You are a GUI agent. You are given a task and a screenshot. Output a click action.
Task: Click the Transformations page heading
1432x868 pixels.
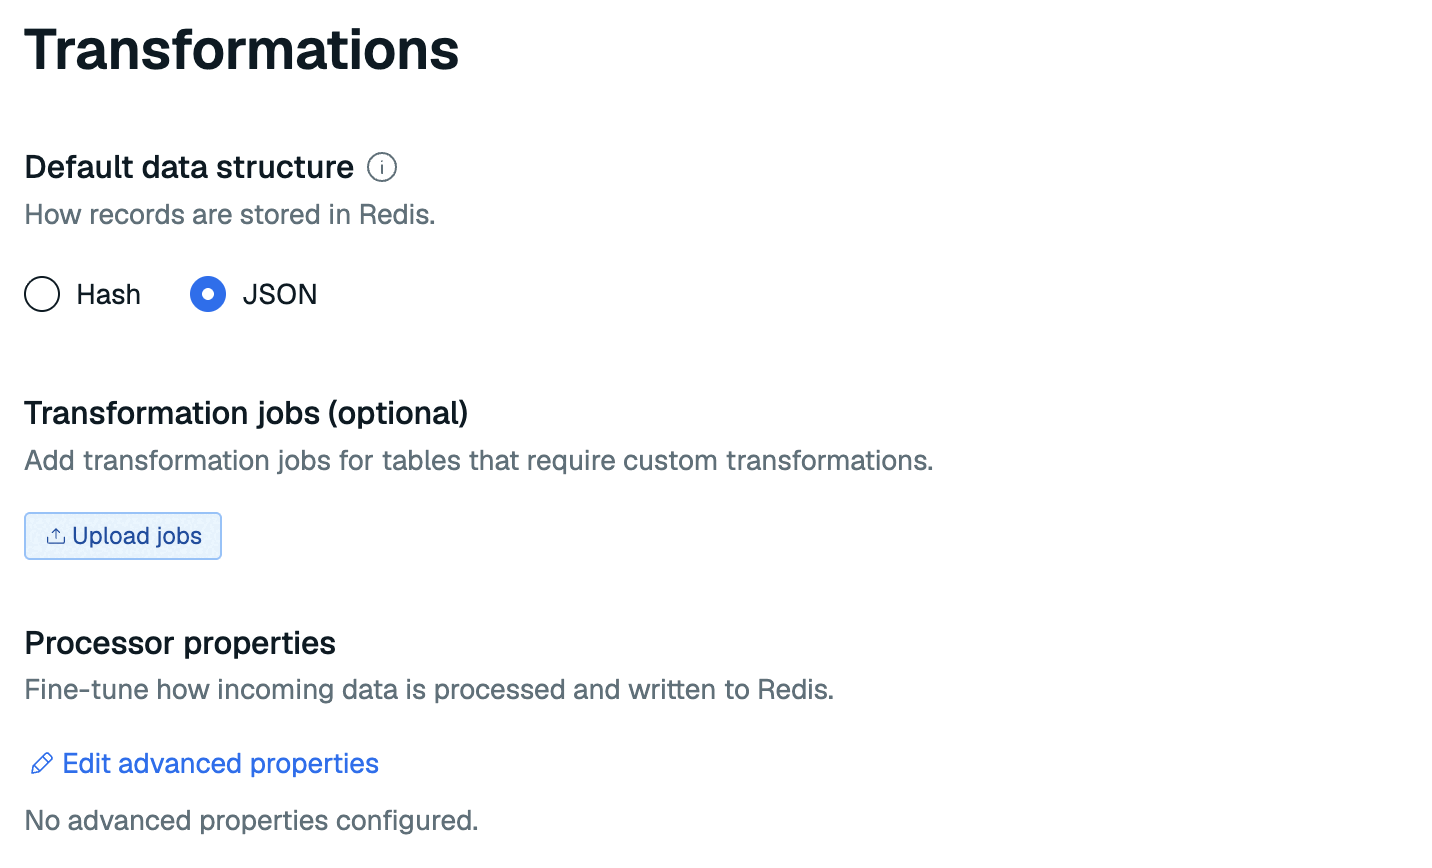click(x=242, y=49)
